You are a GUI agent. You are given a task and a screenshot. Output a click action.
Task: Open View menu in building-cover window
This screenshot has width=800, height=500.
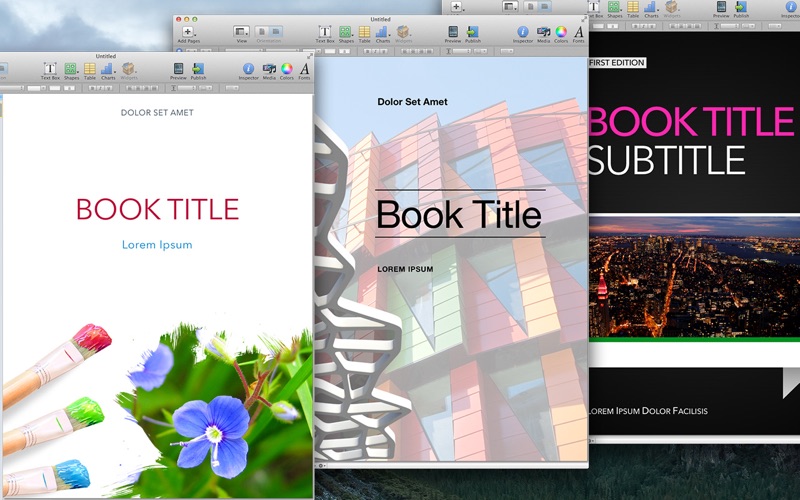pos(241,34)
